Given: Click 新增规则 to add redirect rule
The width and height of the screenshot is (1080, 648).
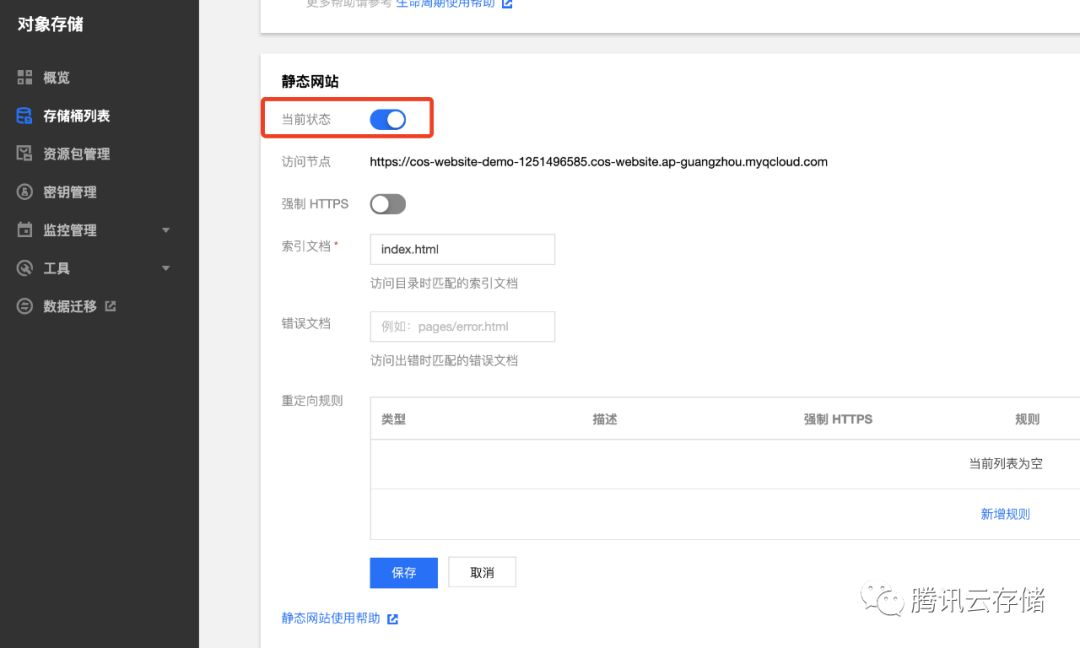Looking at the screenshot, I should [x=1005, y=514].
